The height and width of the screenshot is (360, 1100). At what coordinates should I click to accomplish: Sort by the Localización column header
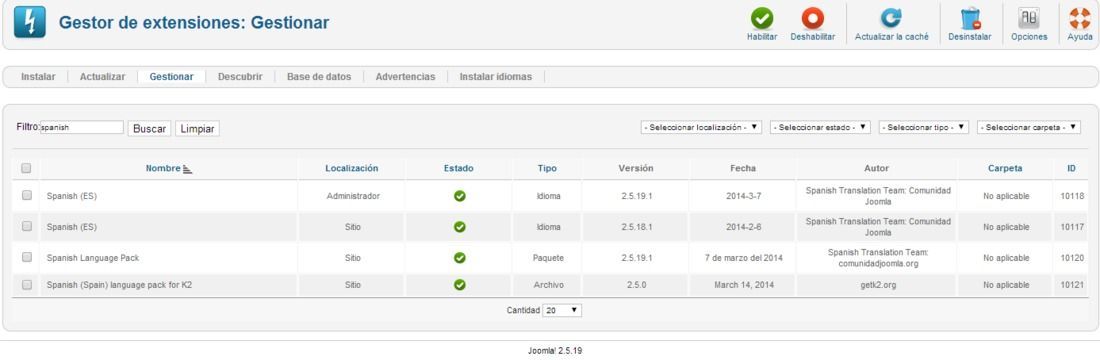[x=351, y=168]
